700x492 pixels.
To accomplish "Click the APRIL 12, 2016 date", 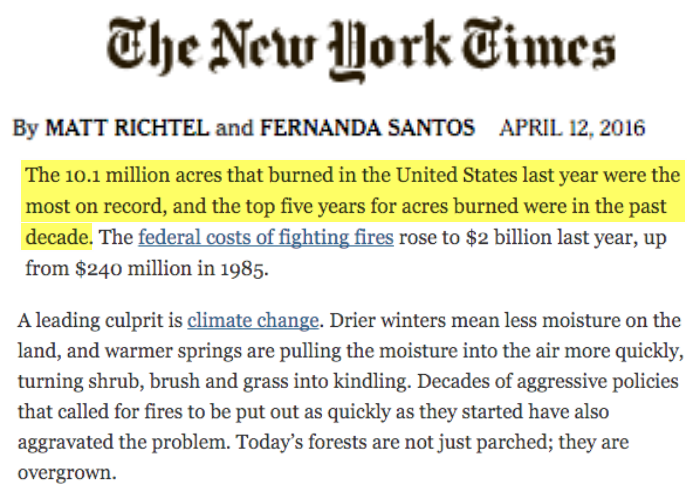I will click(572, 128).
